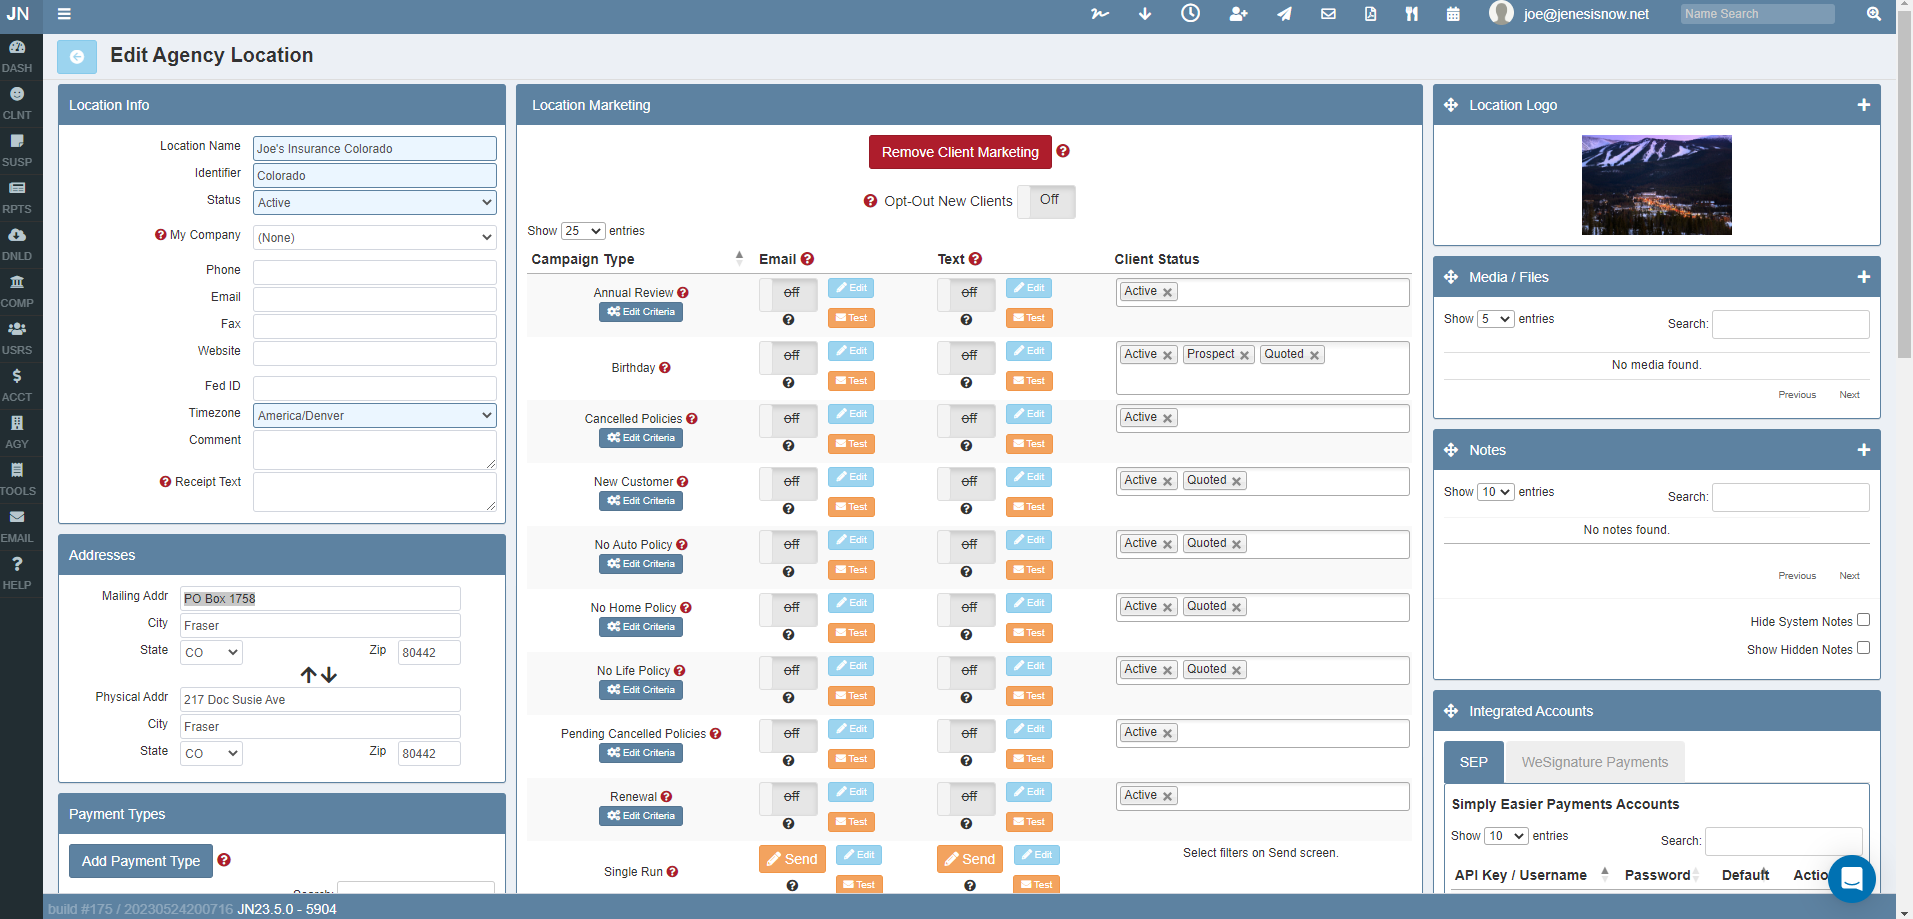This screenshot has width=1913, height=919.
Task: Toggle Annual Review email switch
Action: [789, 293]
